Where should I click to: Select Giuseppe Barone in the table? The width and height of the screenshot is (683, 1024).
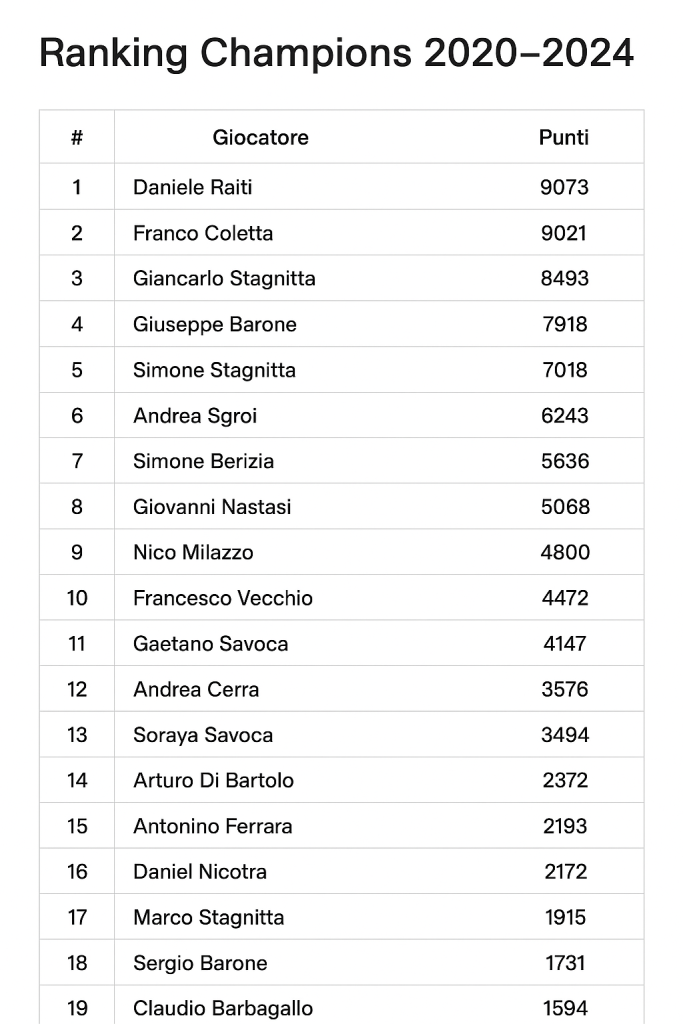click(x=215, y=324)
